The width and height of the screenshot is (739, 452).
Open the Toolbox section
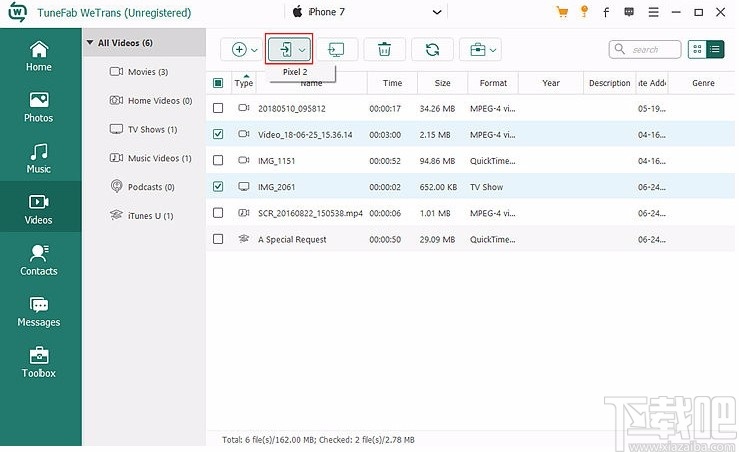pyautogui.click(x=39, y=362)
